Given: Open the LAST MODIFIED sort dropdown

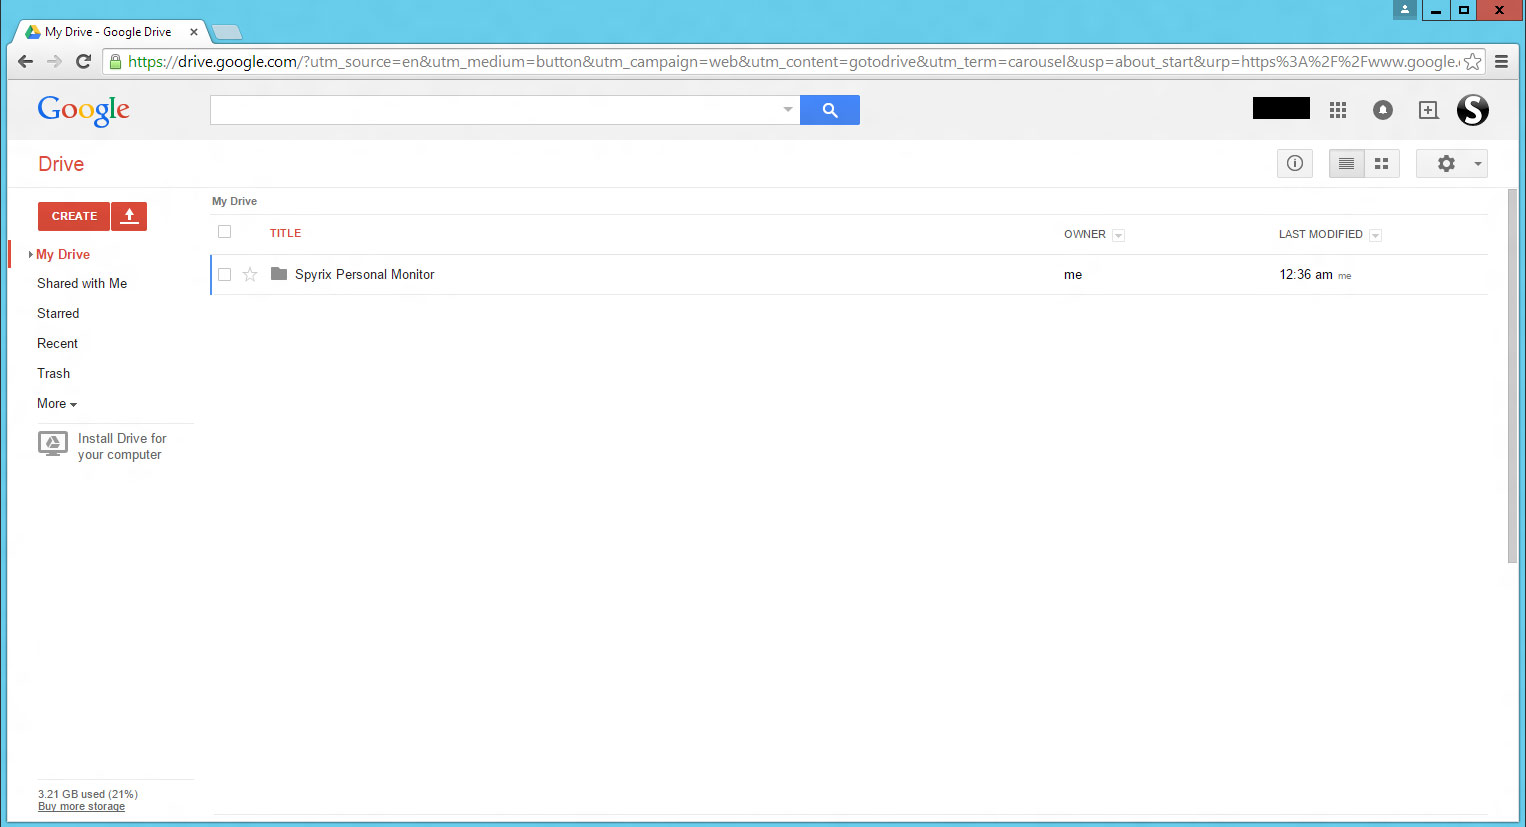Looking at the screenshot, I should [x=1375, y=235].
